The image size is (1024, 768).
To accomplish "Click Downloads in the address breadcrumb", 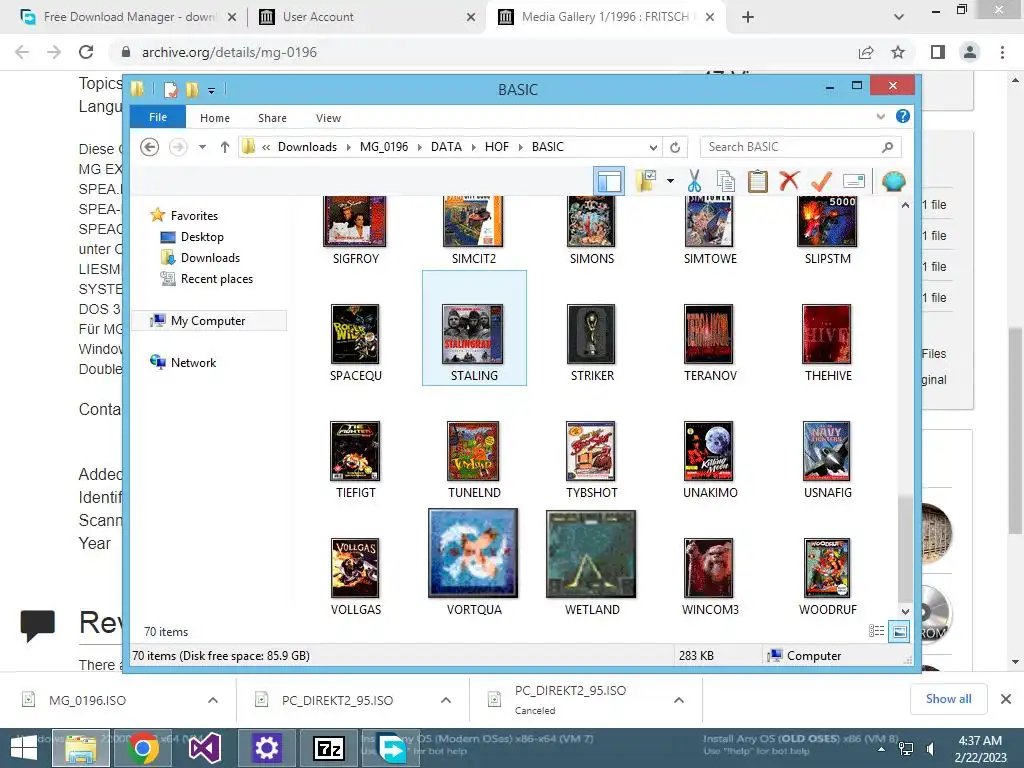I will [x=307, y=147].
